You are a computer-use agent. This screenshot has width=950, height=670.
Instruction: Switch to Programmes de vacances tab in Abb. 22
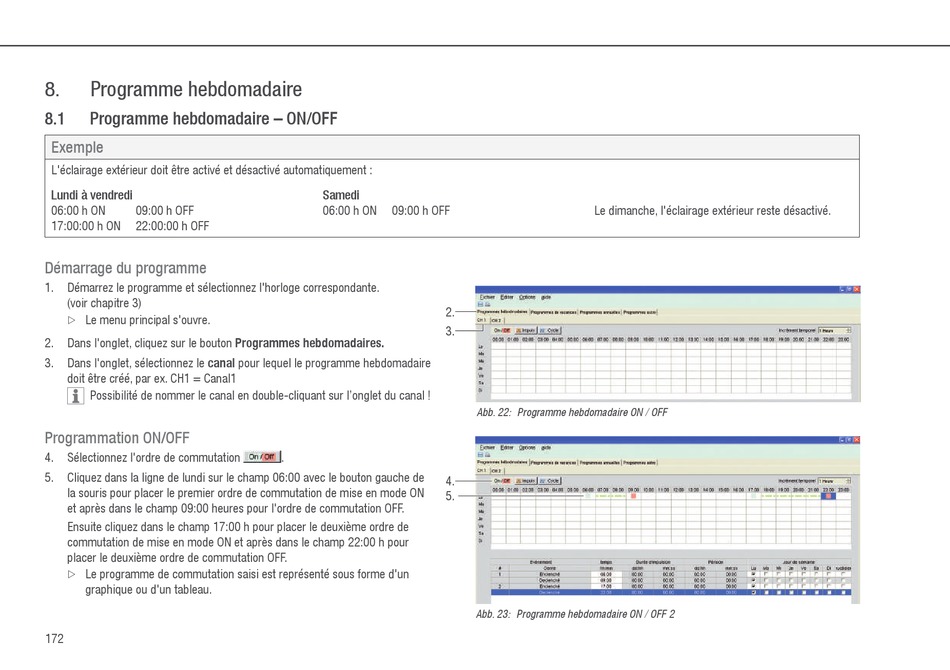[554, 312]
